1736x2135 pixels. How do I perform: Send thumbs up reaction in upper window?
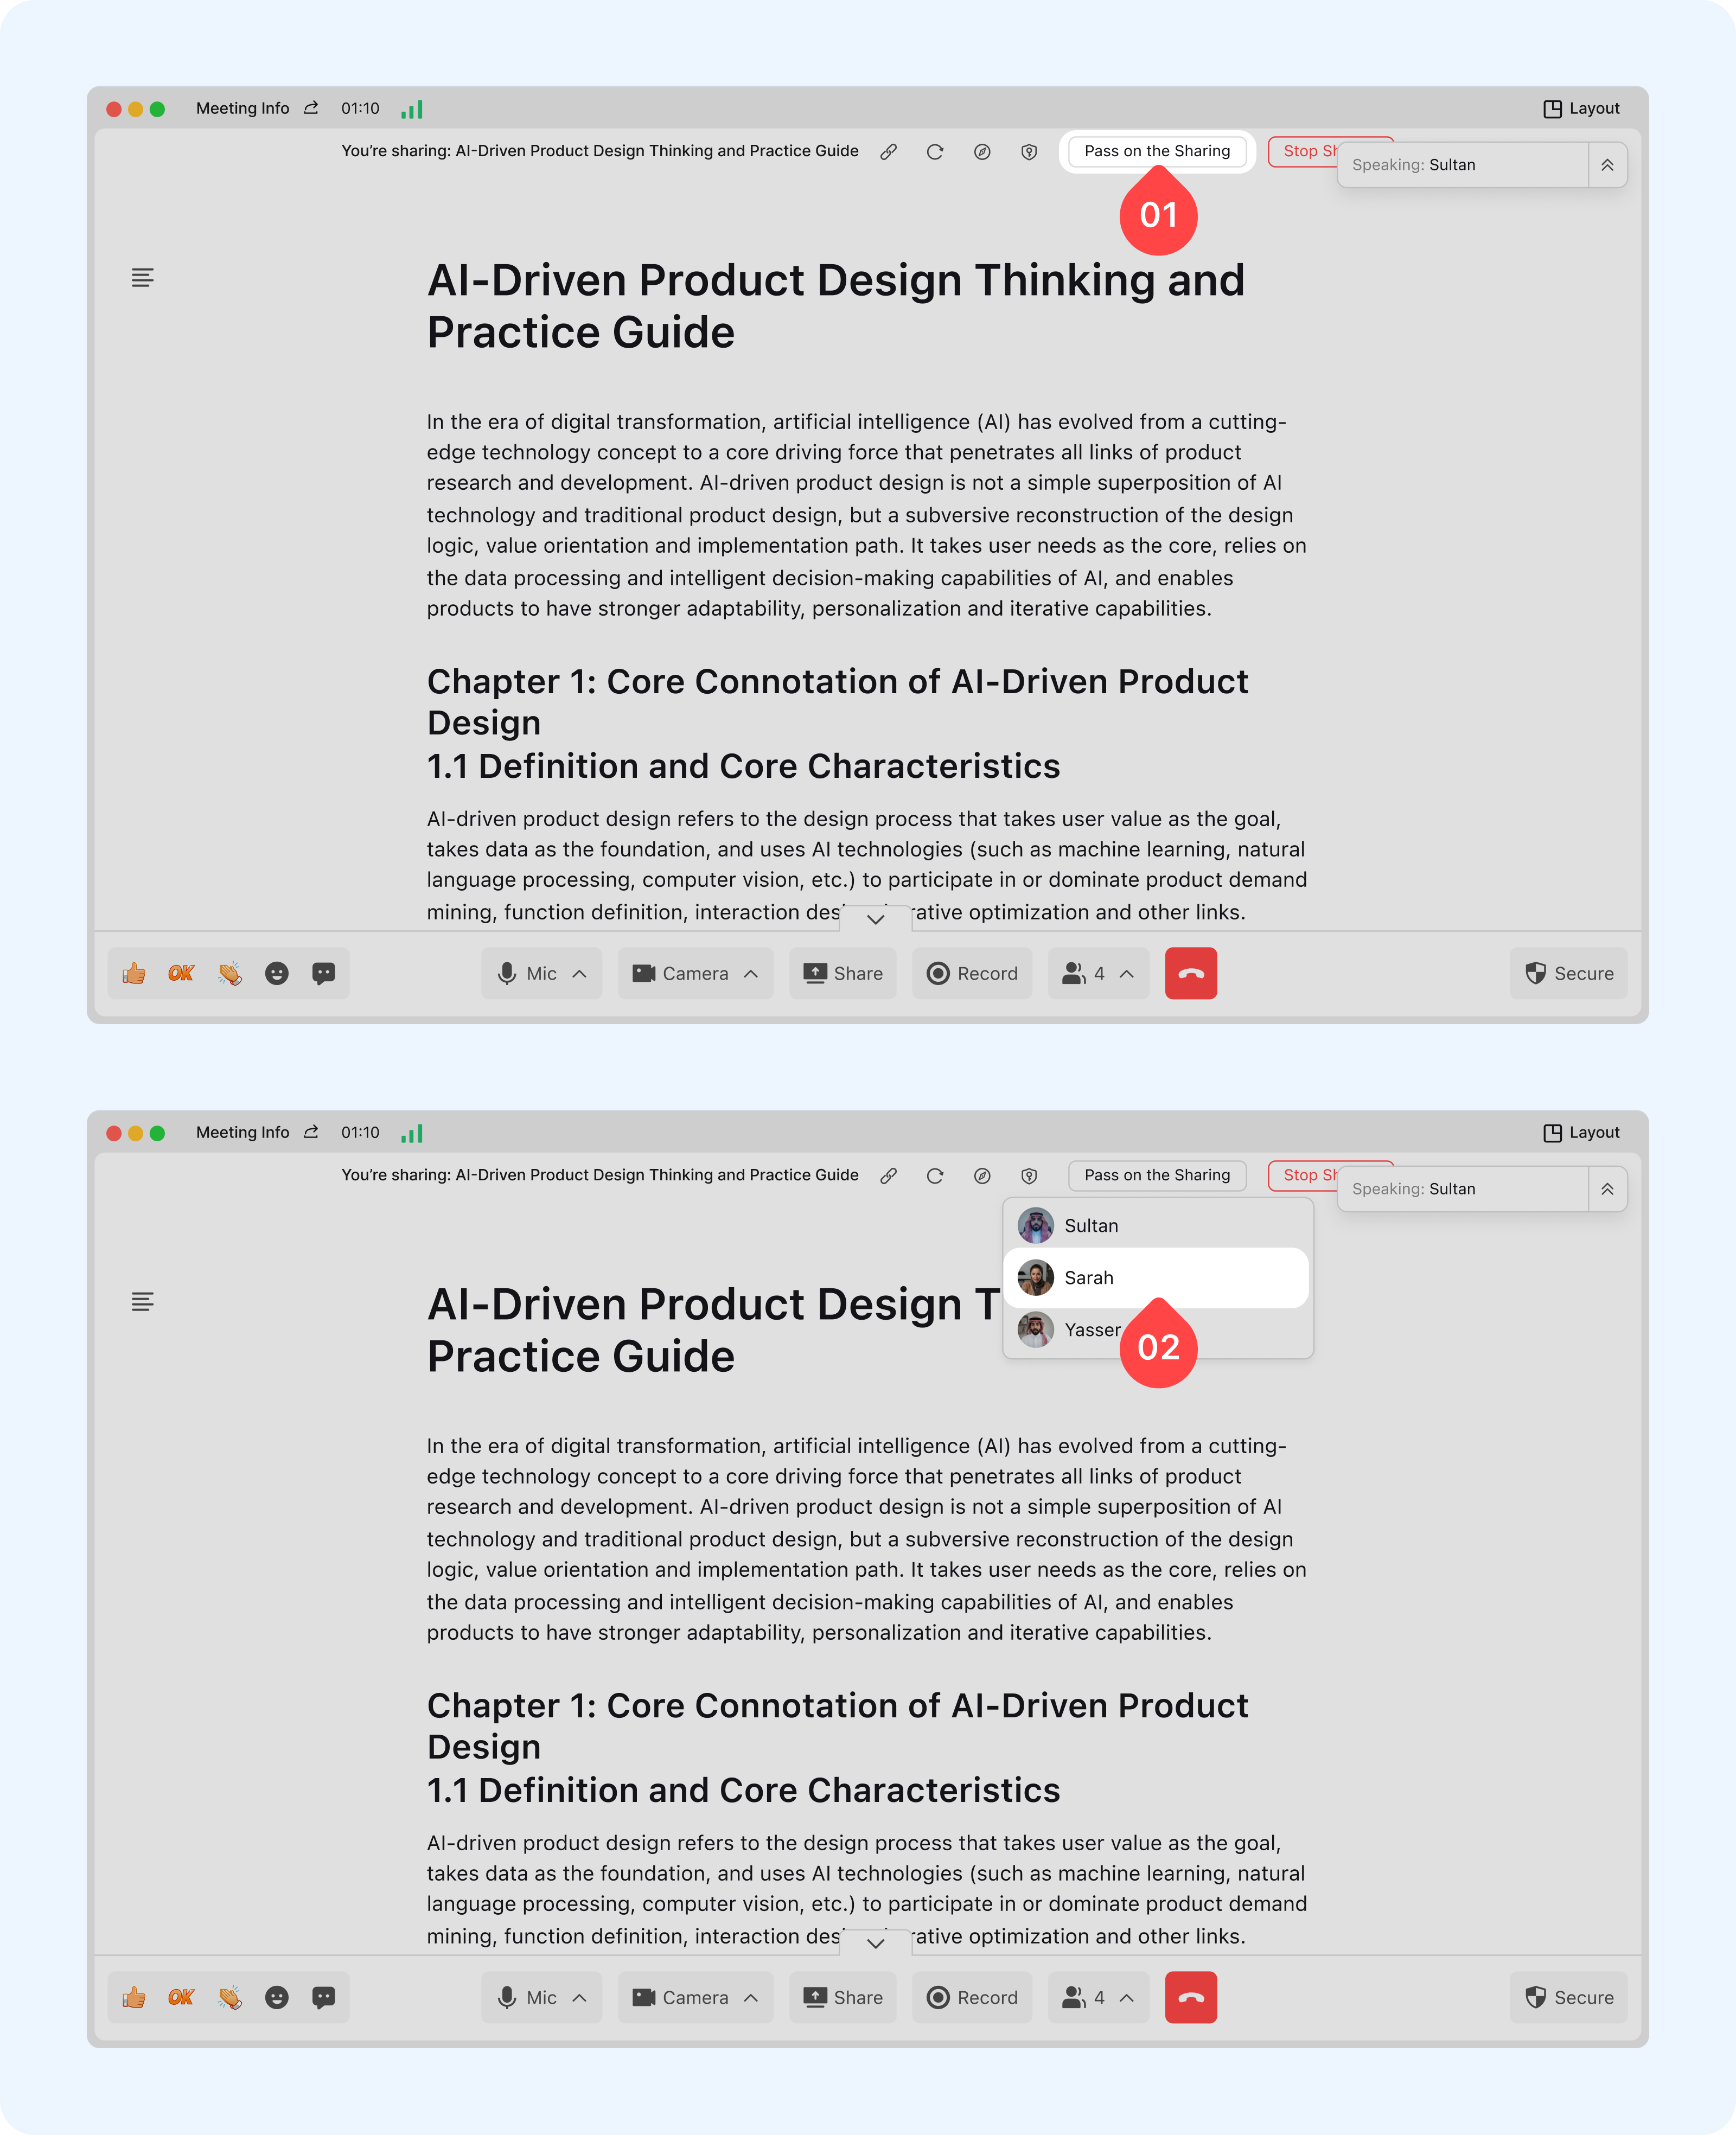(x=134, y=973)
